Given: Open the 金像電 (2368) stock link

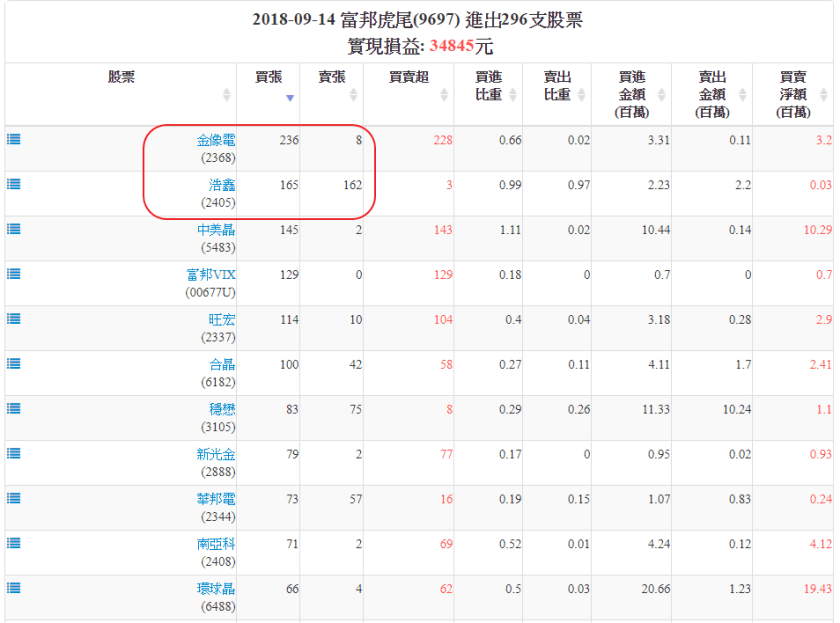Looking at the screenshot, I should [216, 141].
